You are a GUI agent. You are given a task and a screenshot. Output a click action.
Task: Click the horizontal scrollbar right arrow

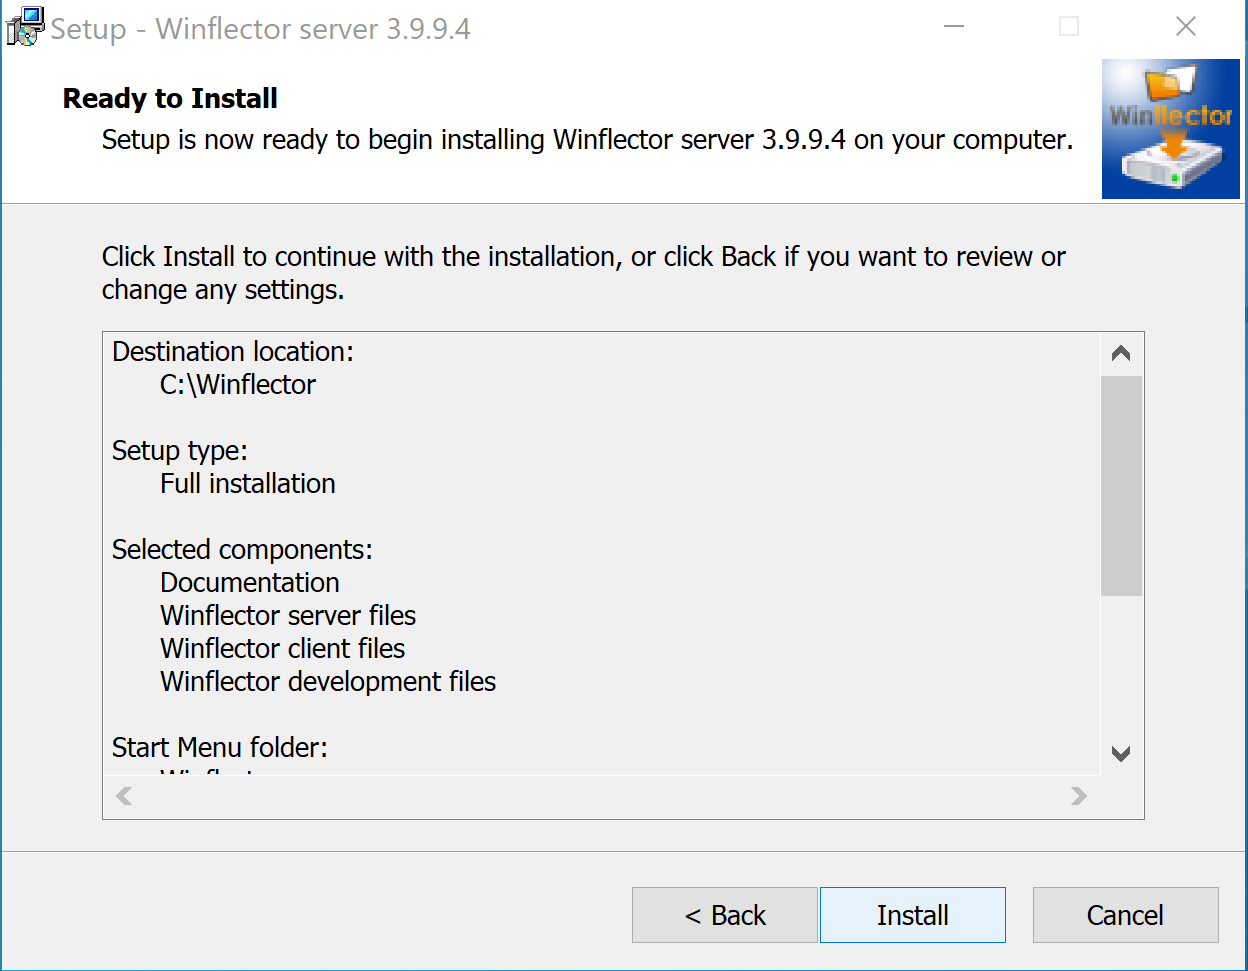pyautogui.click(x=1078, y=796)
